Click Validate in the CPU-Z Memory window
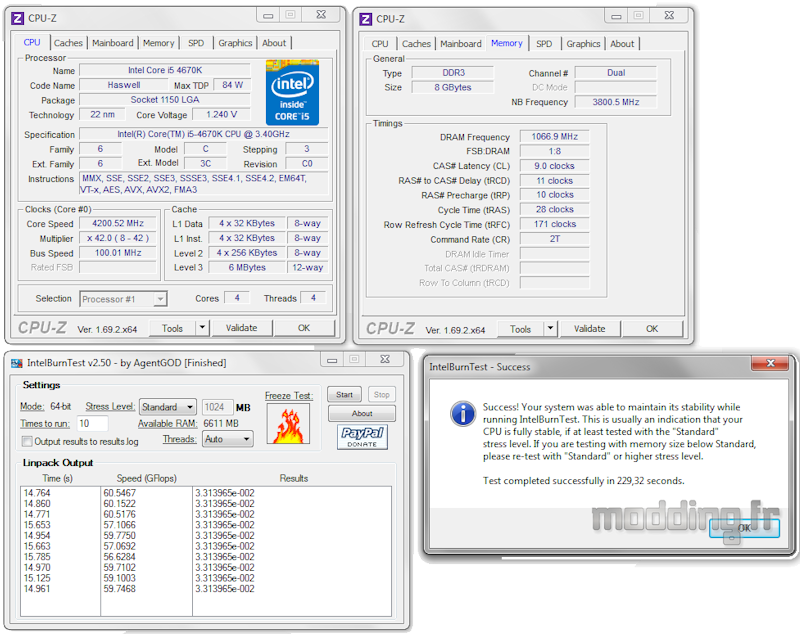800x634 pixels. 589,329
